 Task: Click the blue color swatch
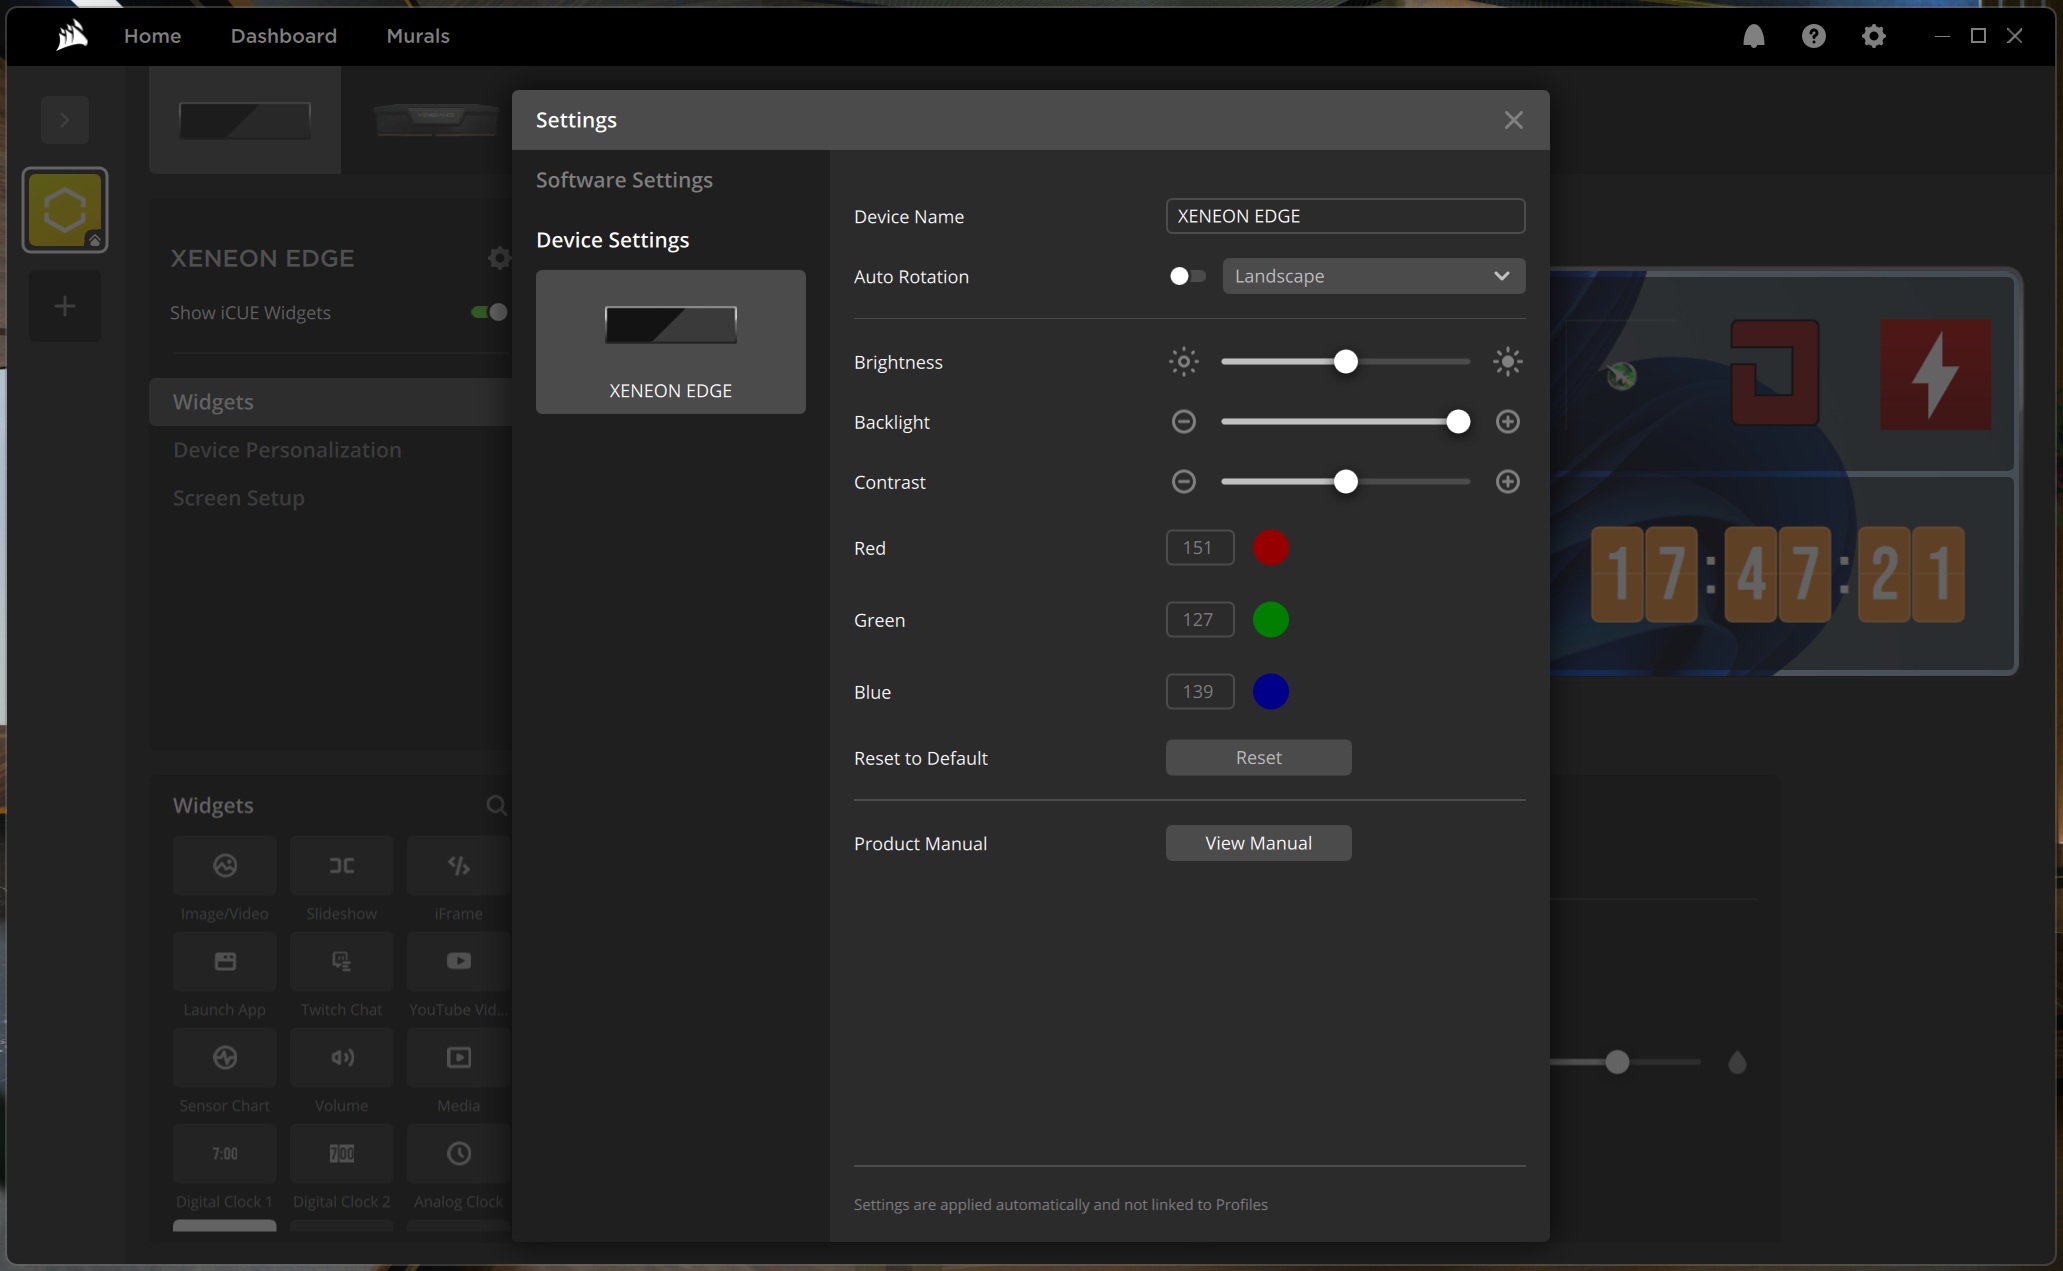[1271, 692]
